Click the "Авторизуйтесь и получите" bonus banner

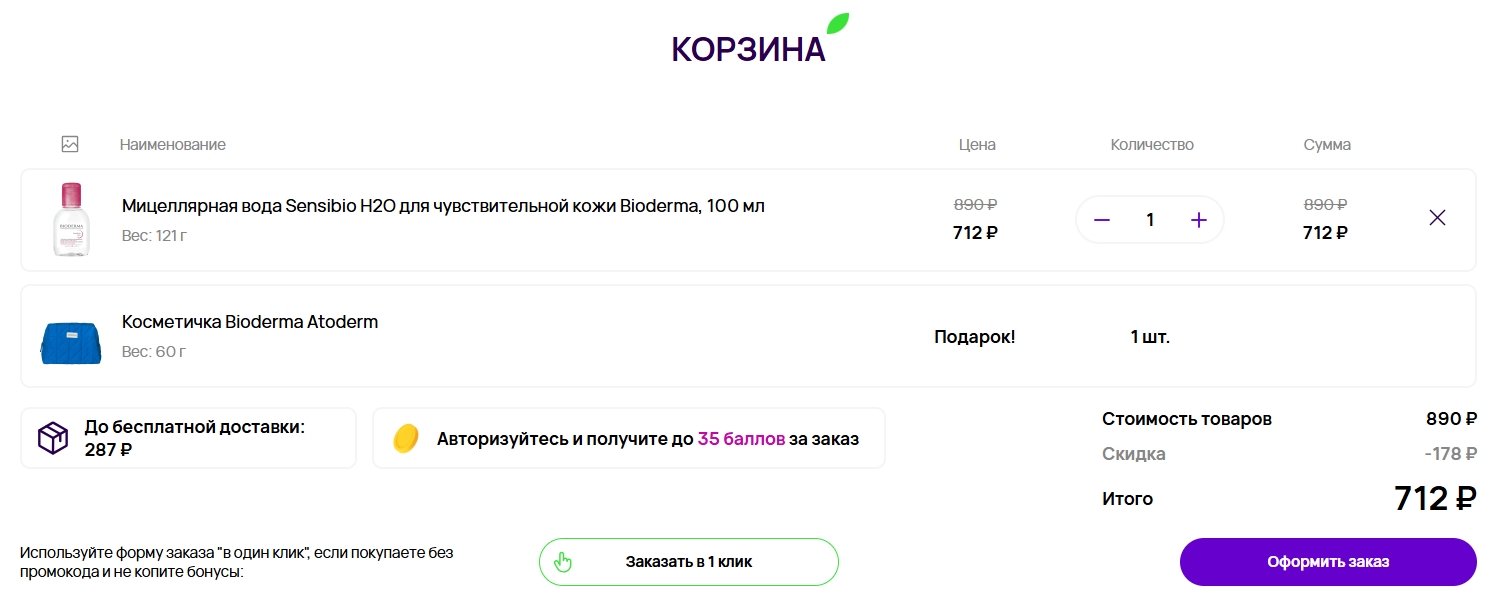click(628, 438)
